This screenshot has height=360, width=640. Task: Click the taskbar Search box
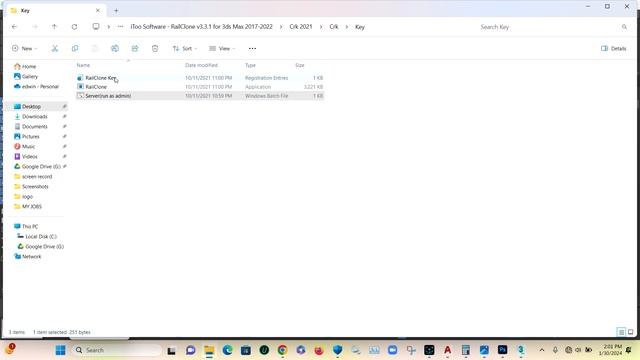[118, 350]
